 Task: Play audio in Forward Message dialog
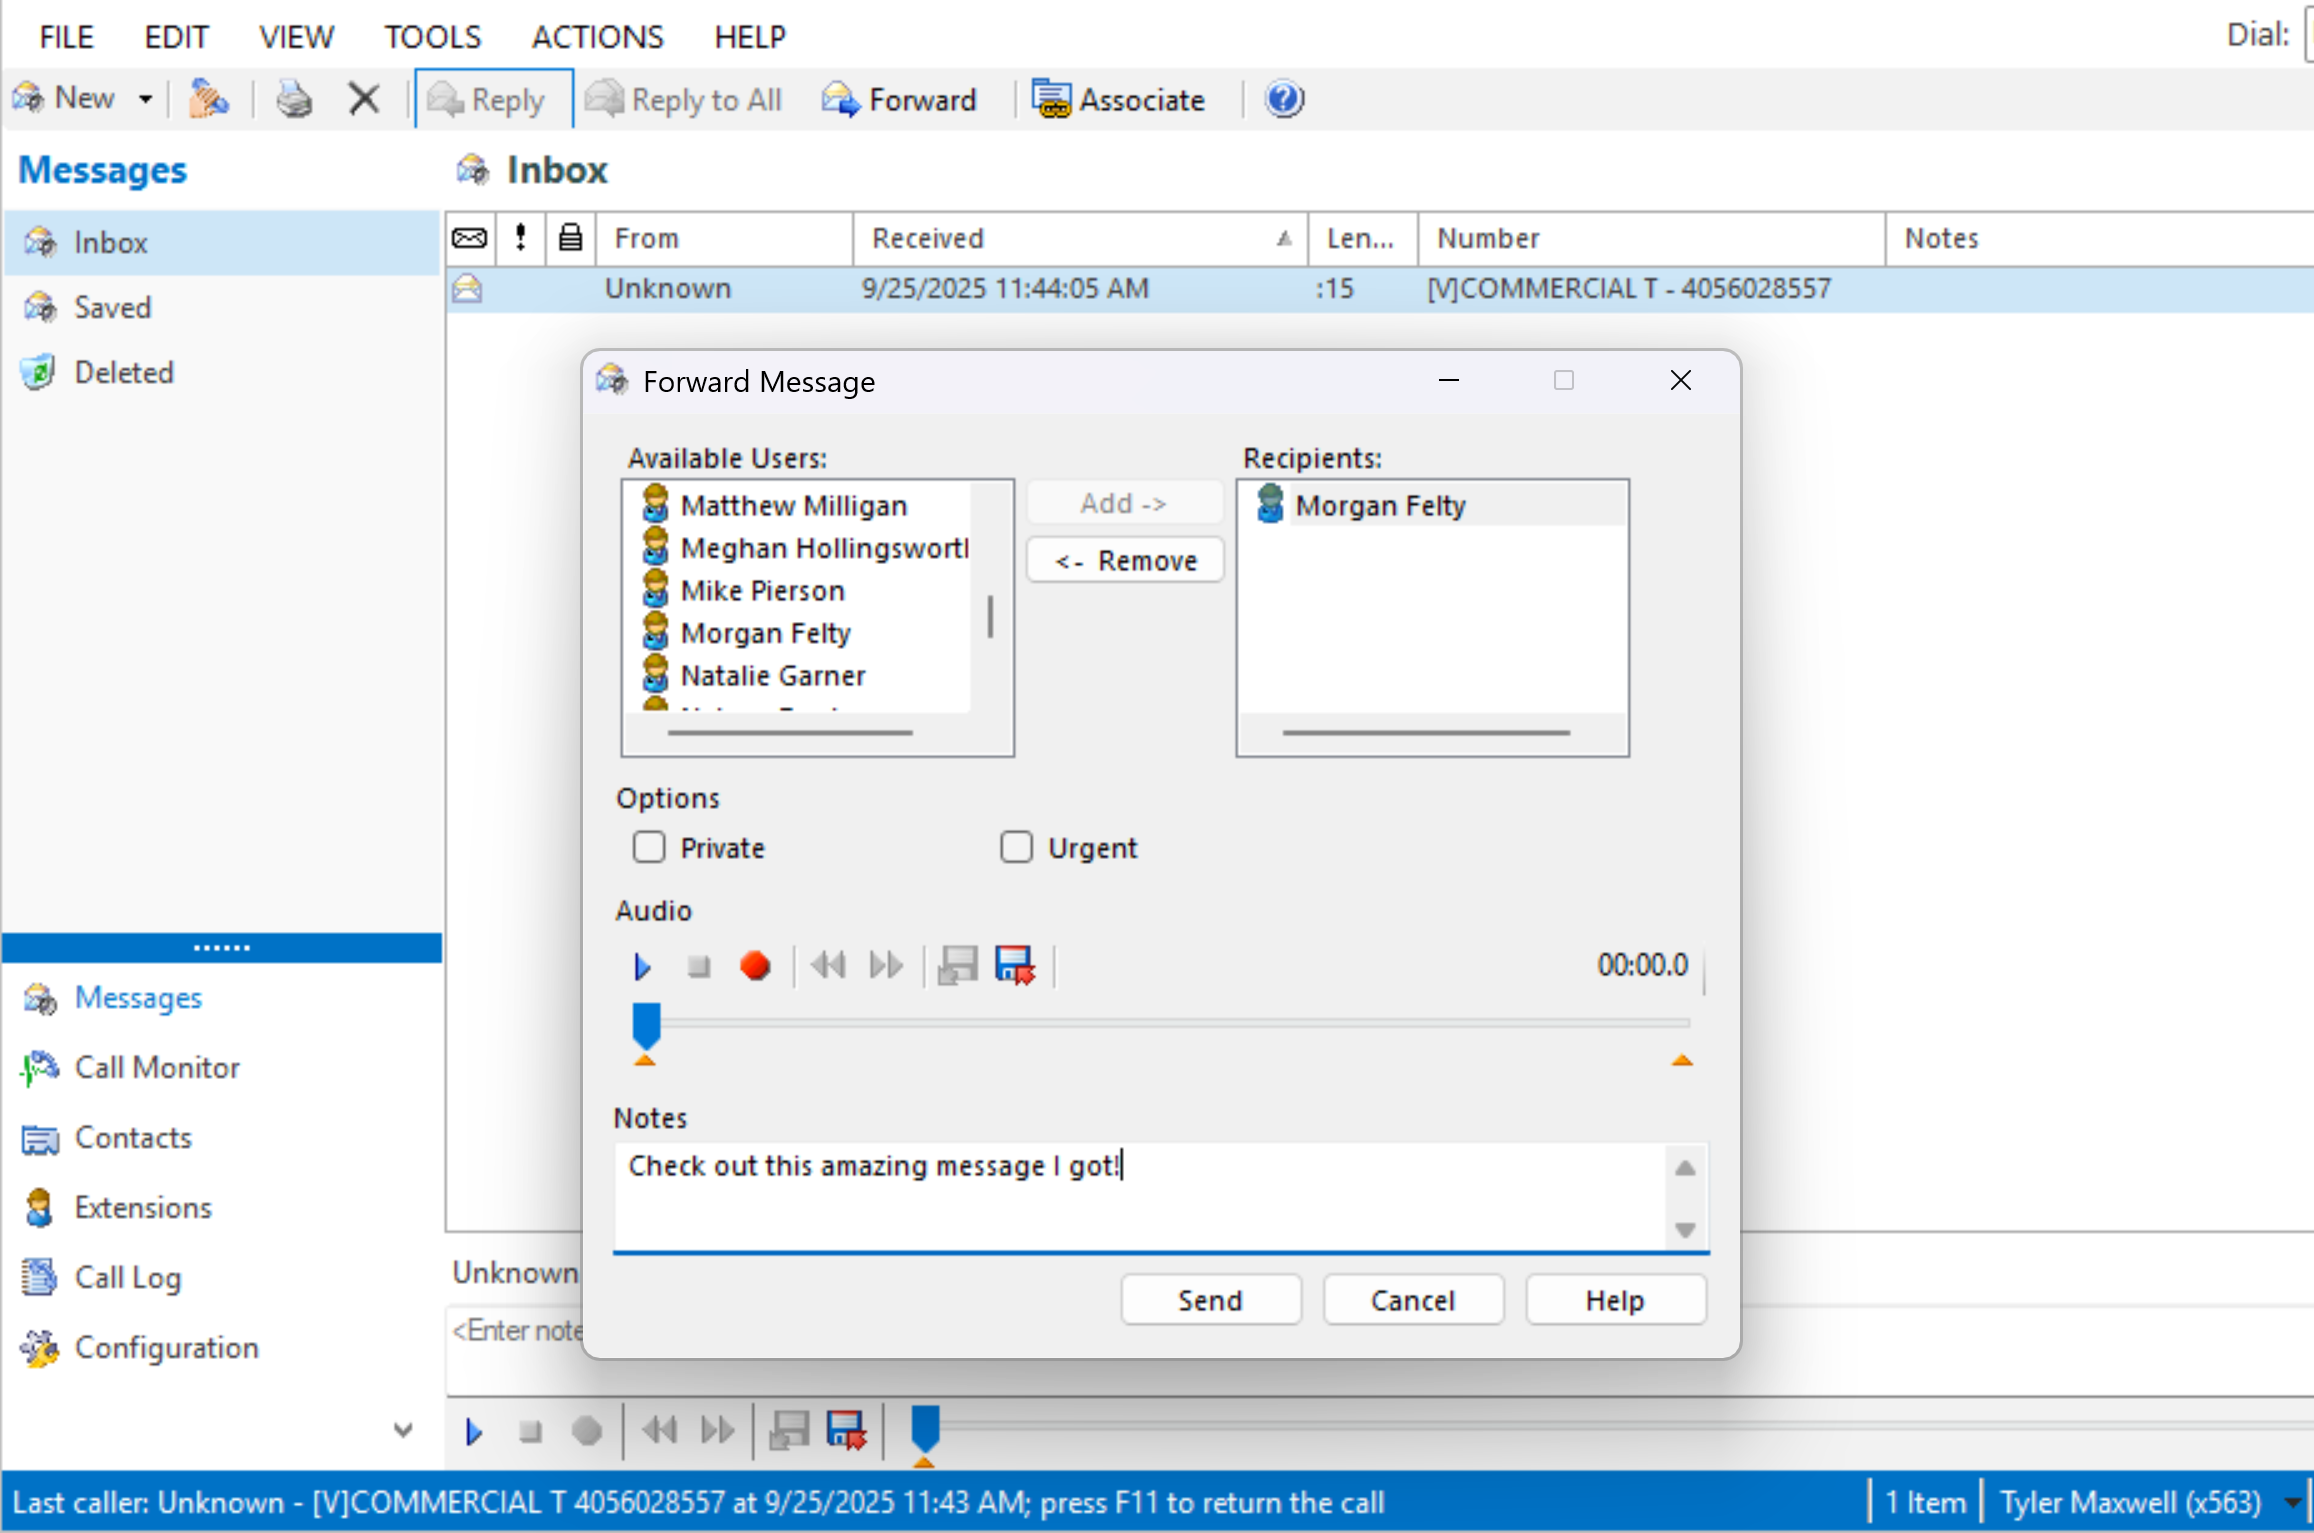point(642,966)
